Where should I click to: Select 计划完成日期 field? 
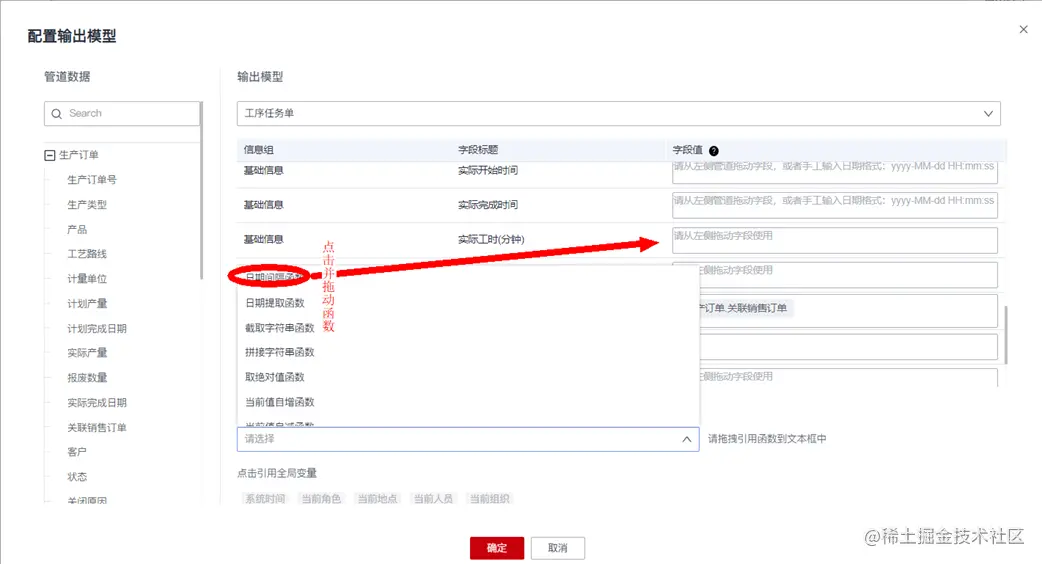tap(97, 328)
